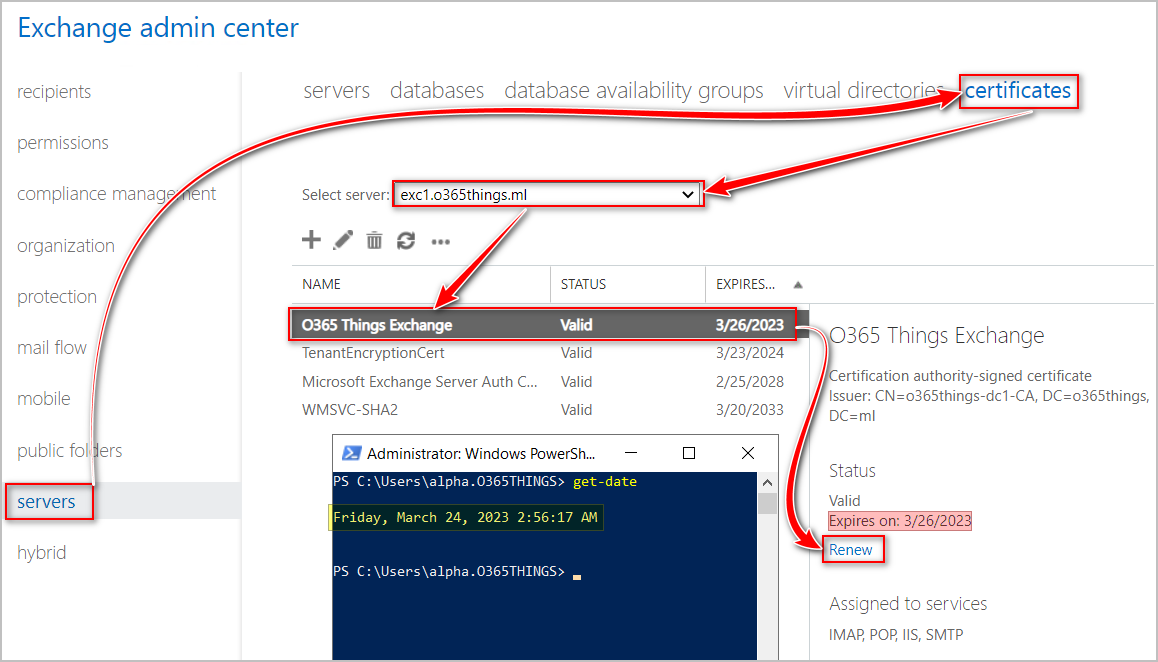The image size is (1158, 662).
Task: Click expiry date 3/23/2024
Action: coord(750,353)
